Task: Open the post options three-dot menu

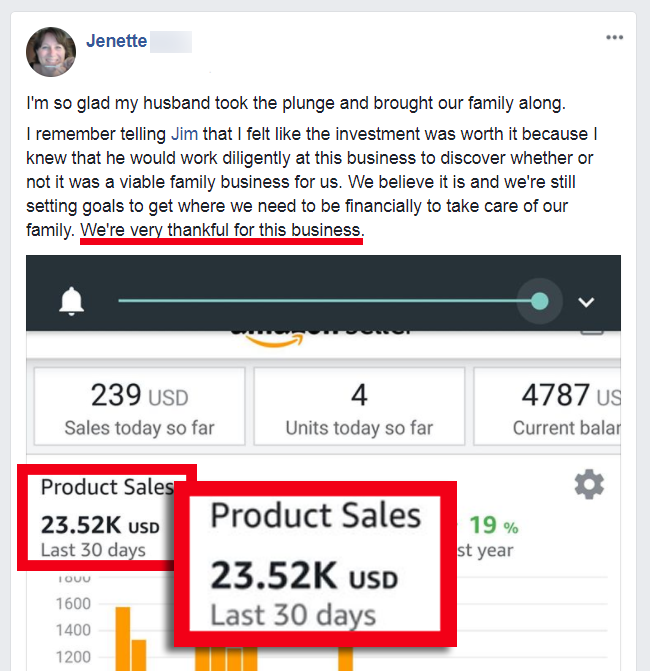Action: [614, 38]
